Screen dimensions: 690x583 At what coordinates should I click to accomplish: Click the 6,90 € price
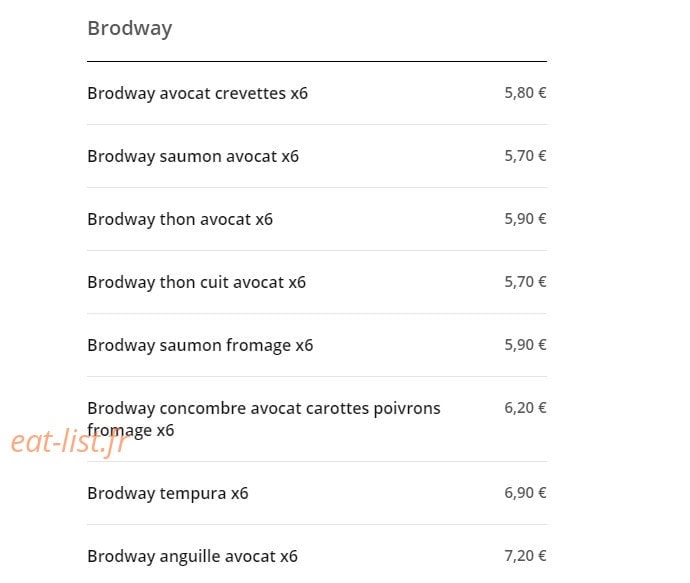click(x=525, y=493)
